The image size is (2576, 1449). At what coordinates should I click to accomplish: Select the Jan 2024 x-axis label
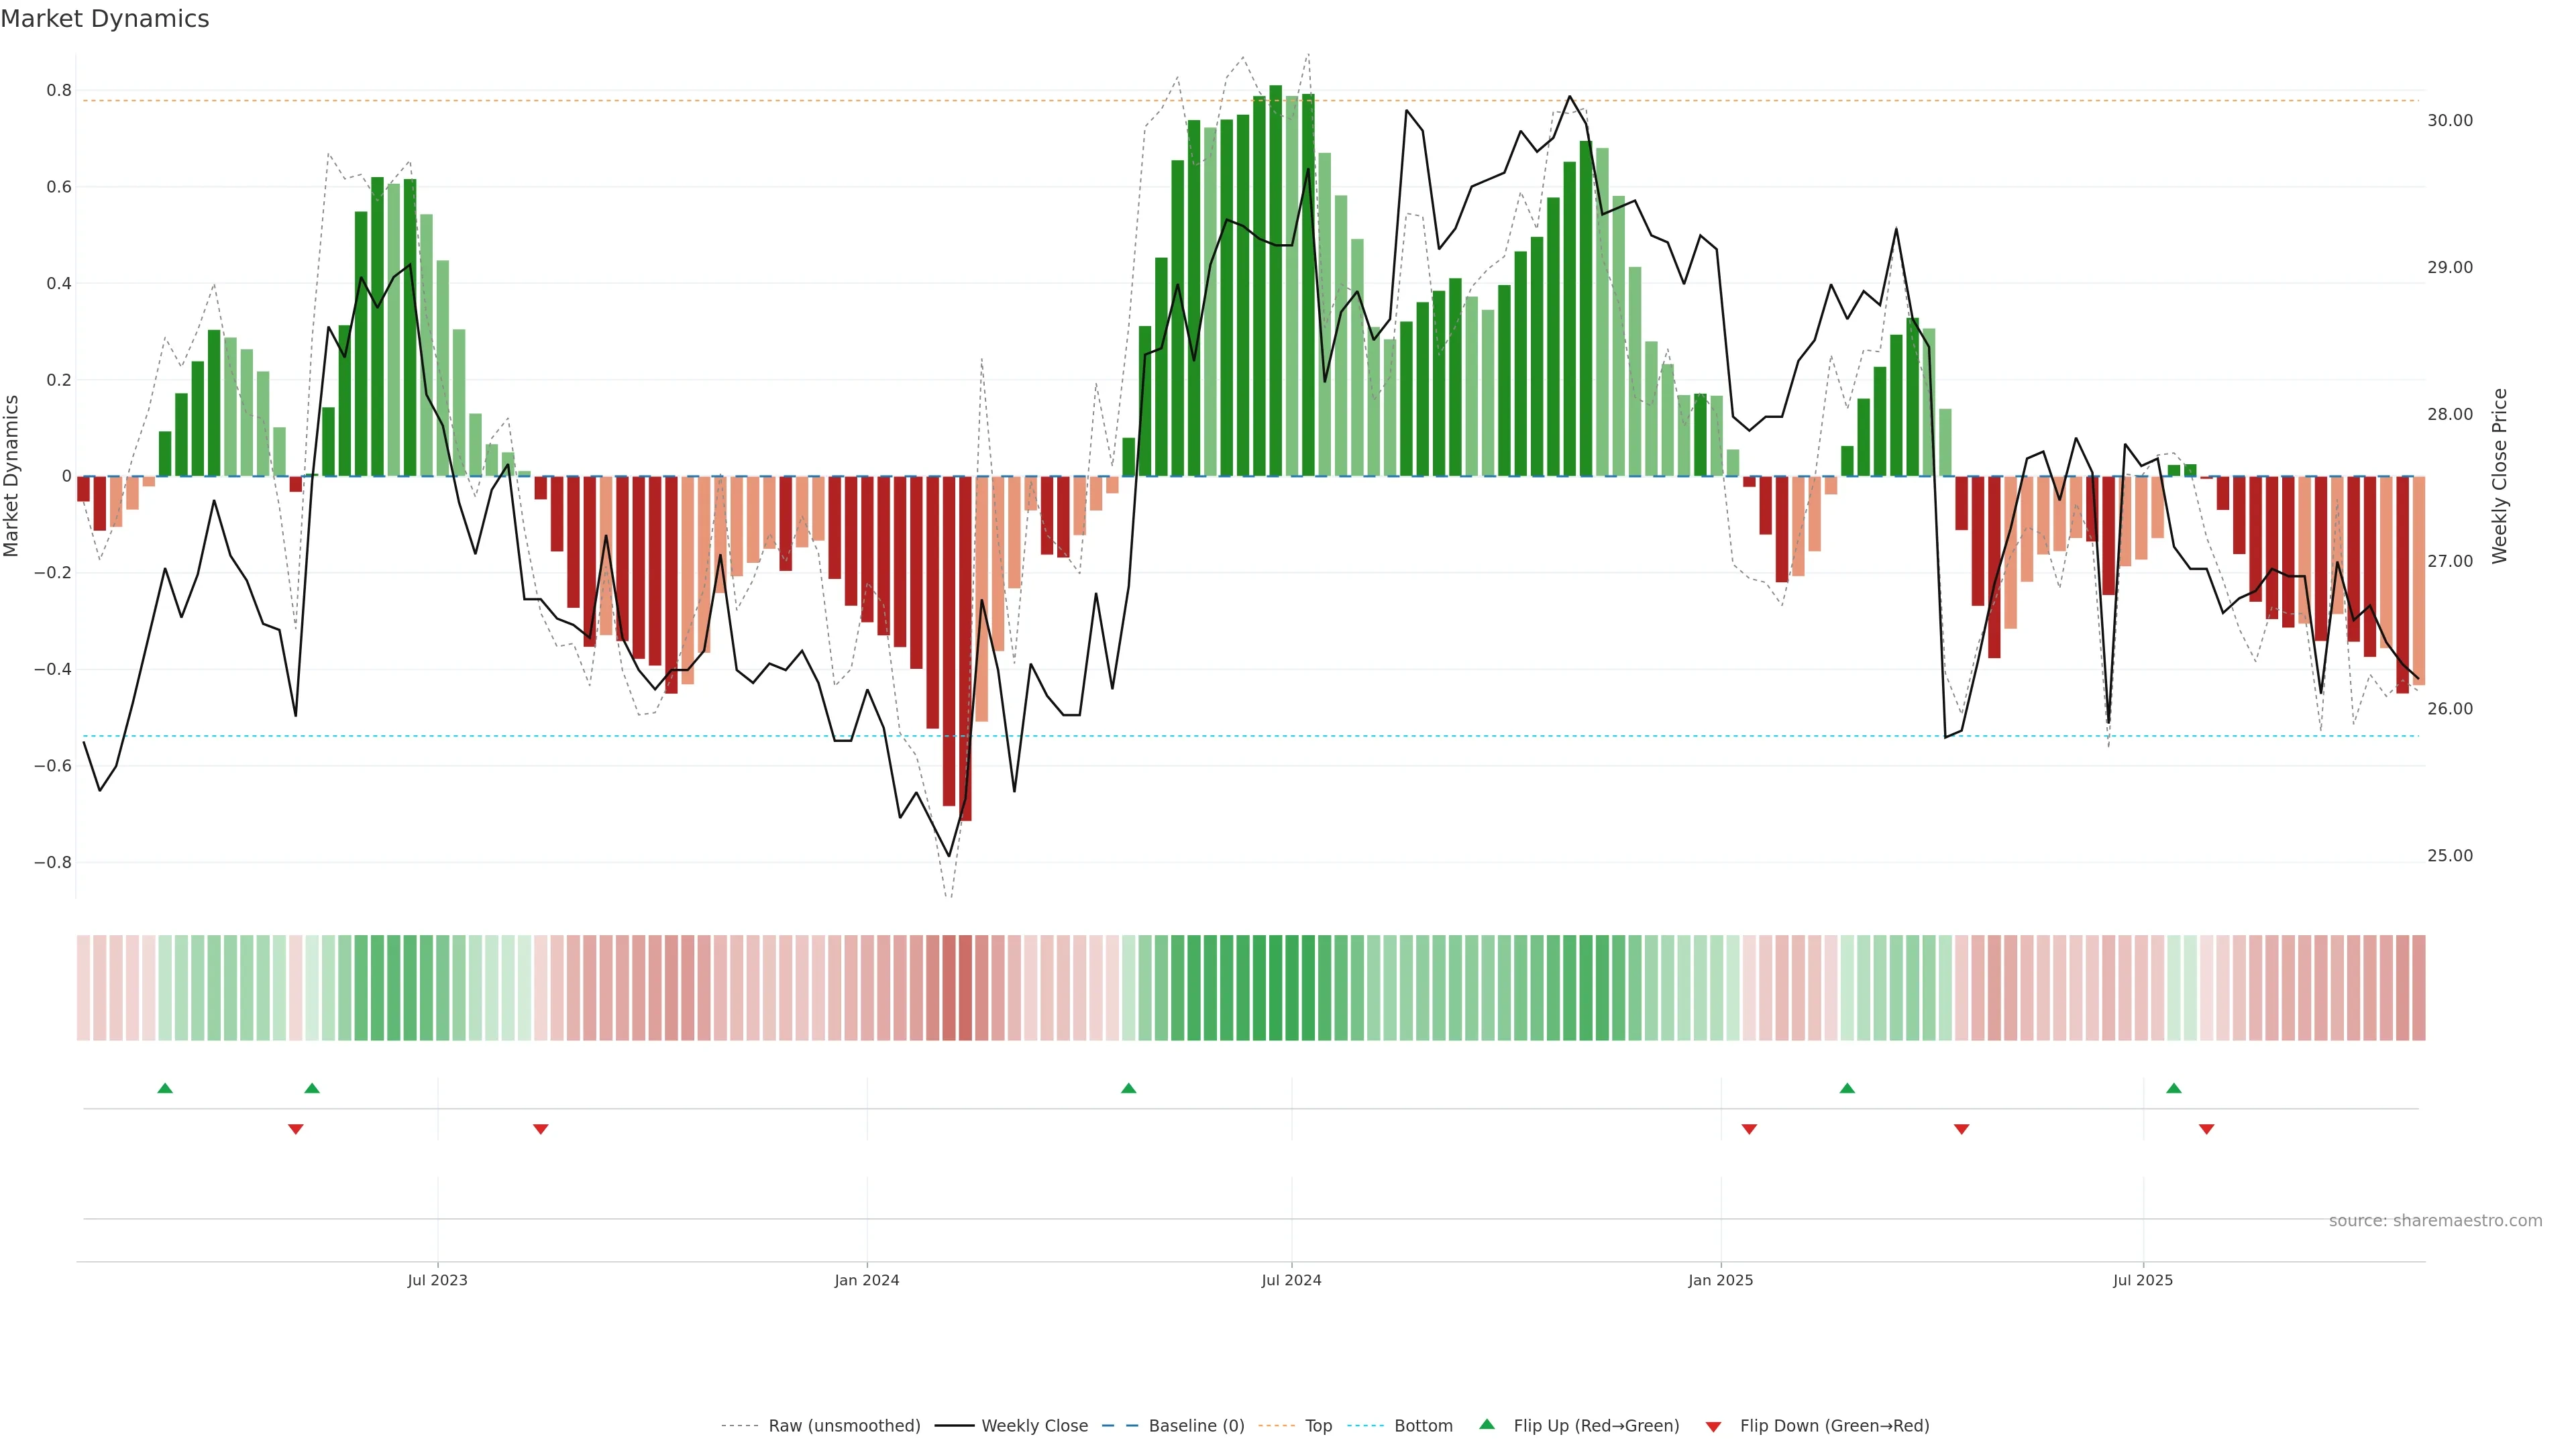(867, 1280)
